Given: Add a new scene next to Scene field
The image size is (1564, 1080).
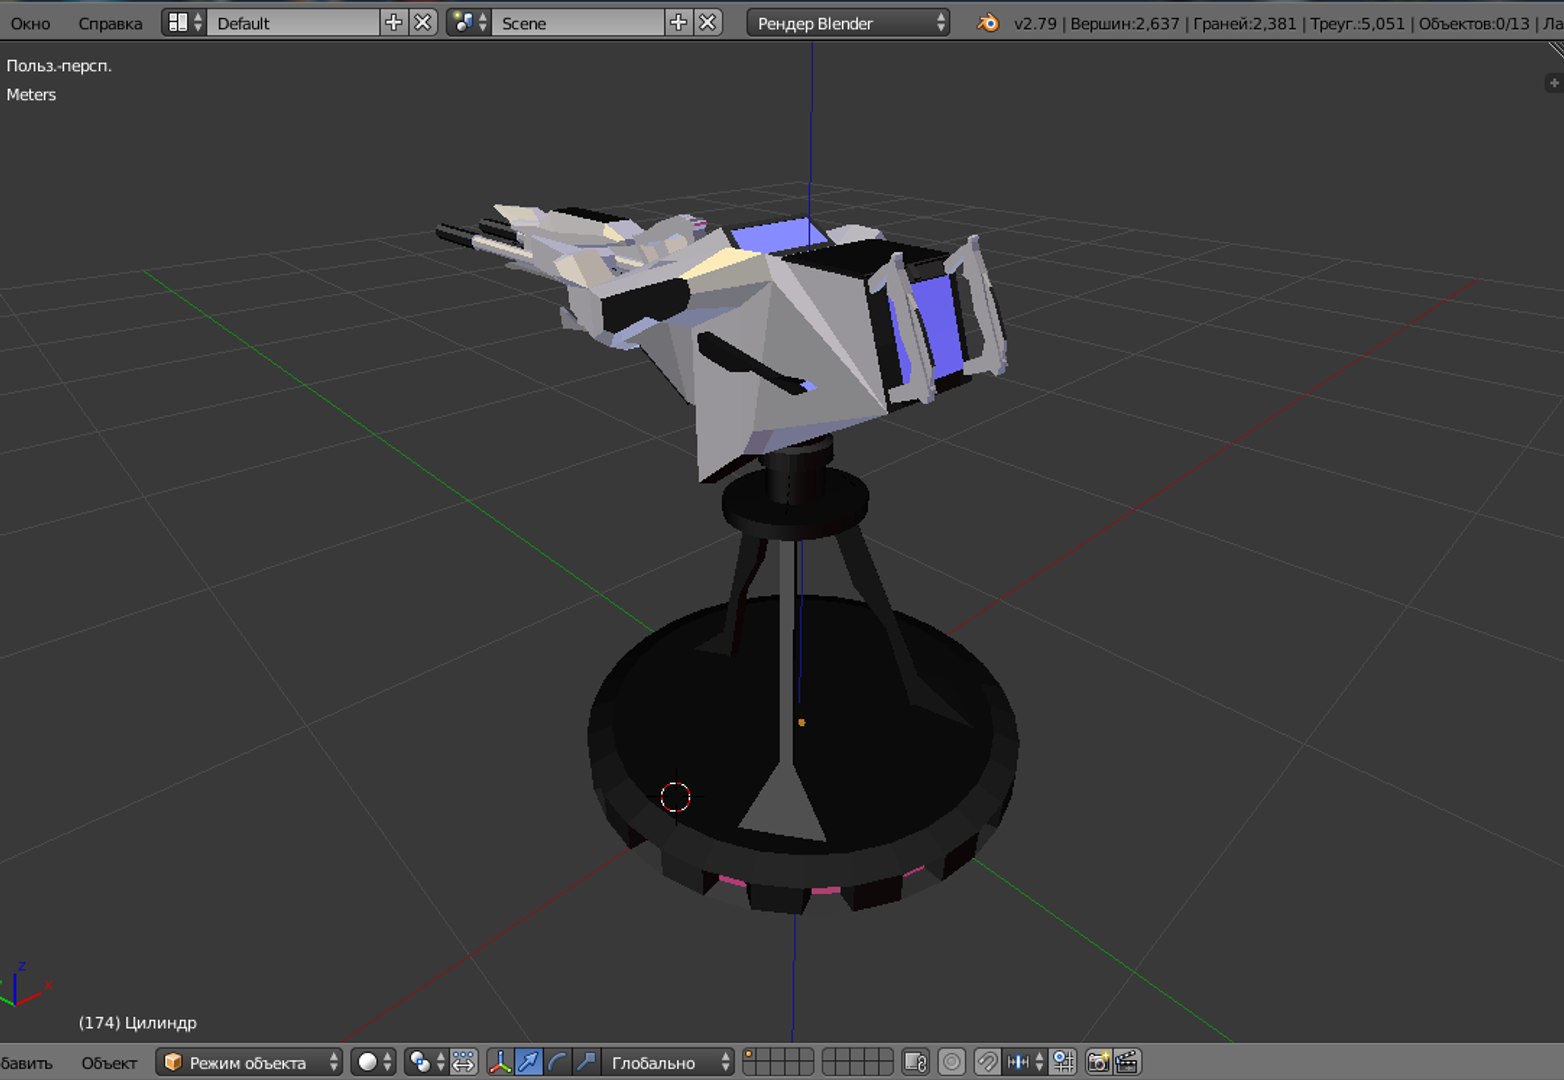Looking at the screenshot, I should (679, 23).
